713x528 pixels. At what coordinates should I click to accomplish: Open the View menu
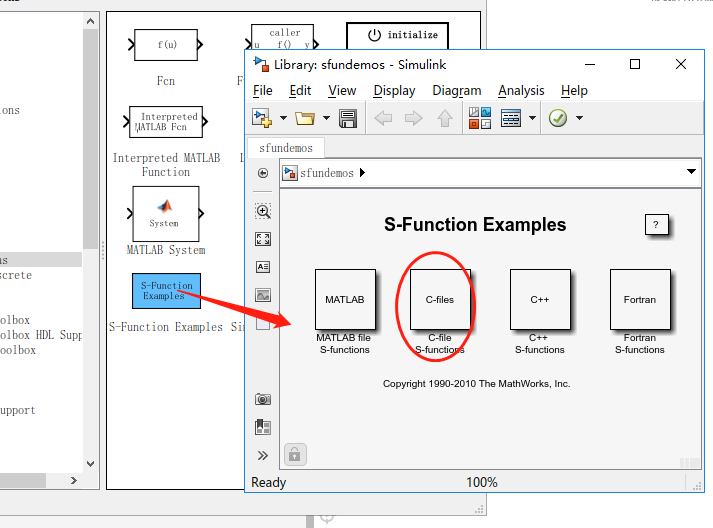click(342, 91)
